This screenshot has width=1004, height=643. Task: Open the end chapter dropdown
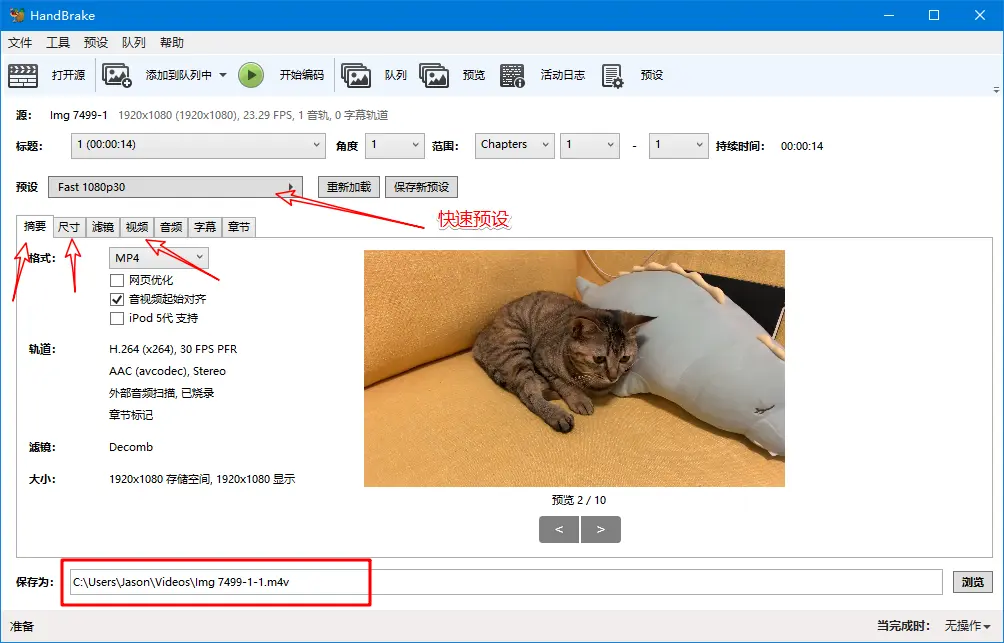coord(679,145)
